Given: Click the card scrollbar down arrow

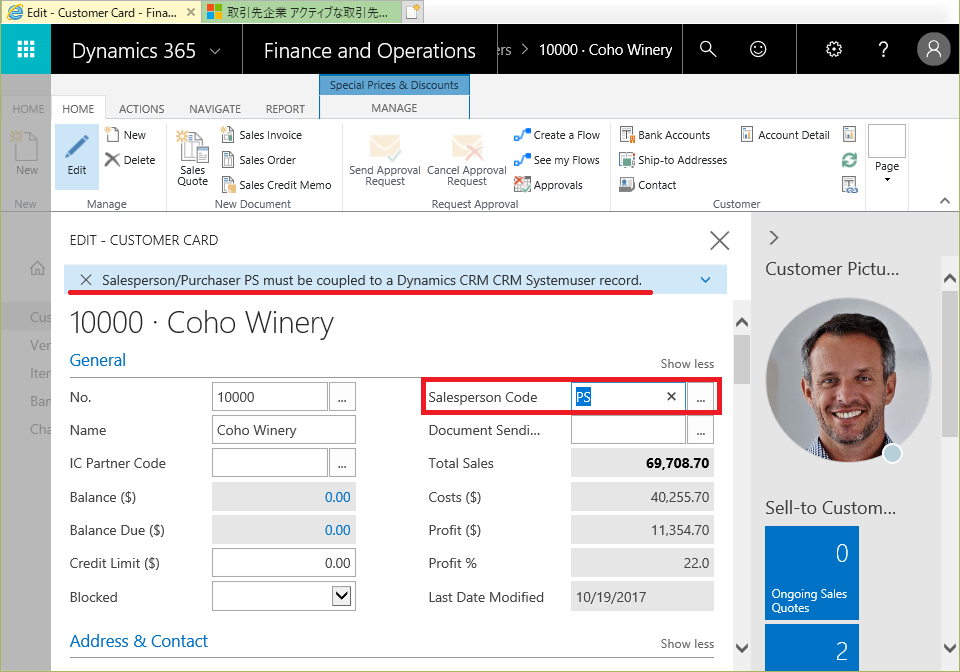Looking at the screenshot, I should coord(741,648).
